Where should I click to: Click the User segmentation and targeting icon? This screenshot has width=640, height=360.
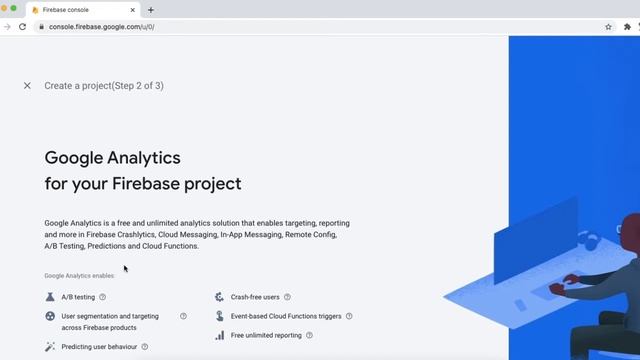pyautogui.click(x=50, y=316)
